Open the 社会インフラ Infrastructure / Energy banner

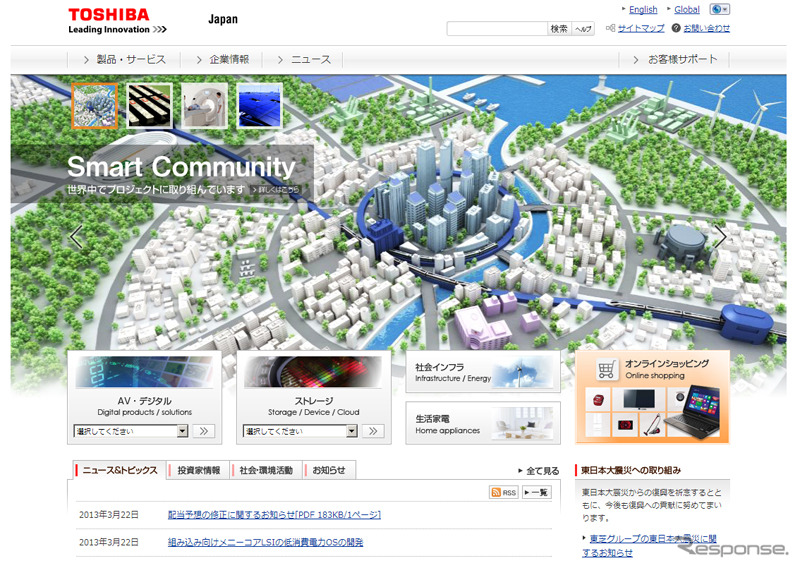(x=483, y=373)
